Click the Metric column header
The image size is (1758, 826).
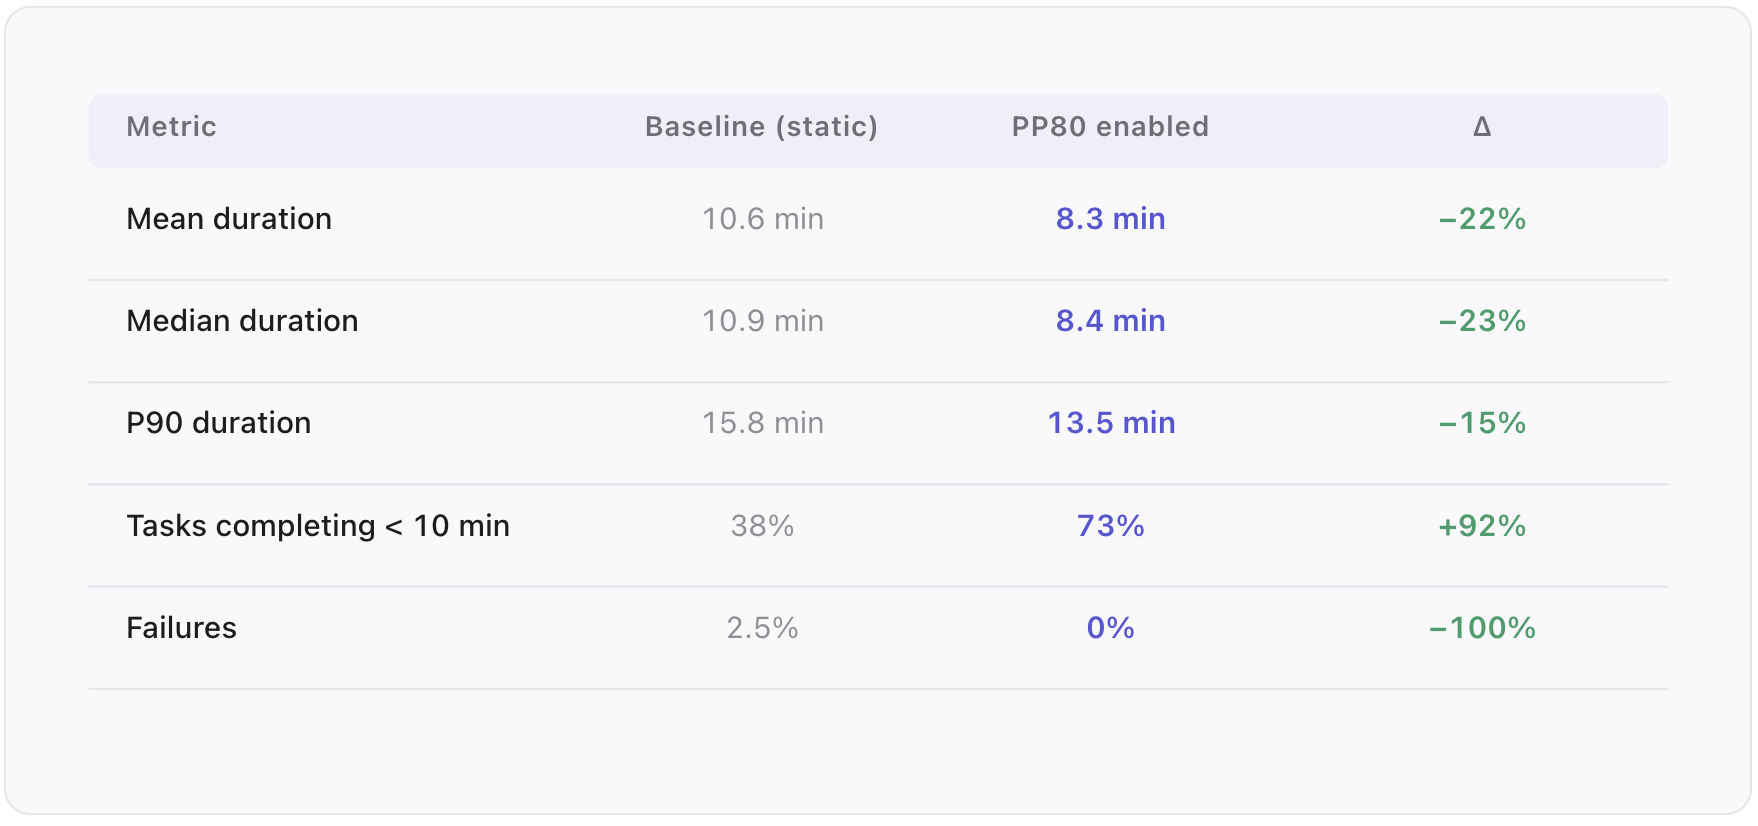pos(171,127)
